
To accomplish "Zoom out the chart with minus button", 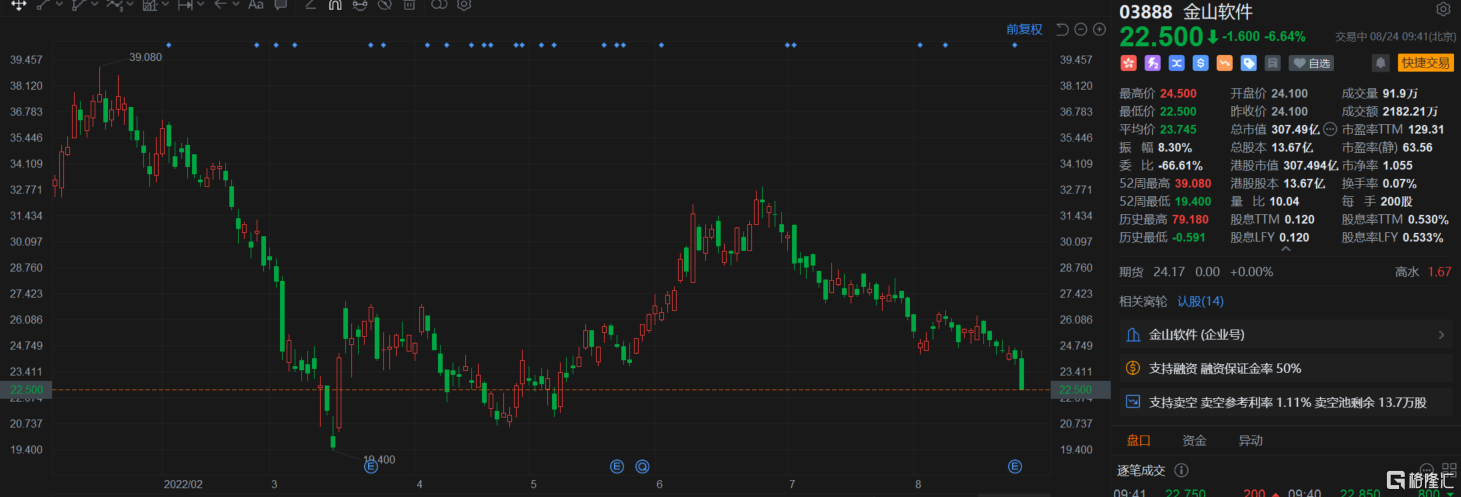I will pyautogui.click(x=1081, y=29).
